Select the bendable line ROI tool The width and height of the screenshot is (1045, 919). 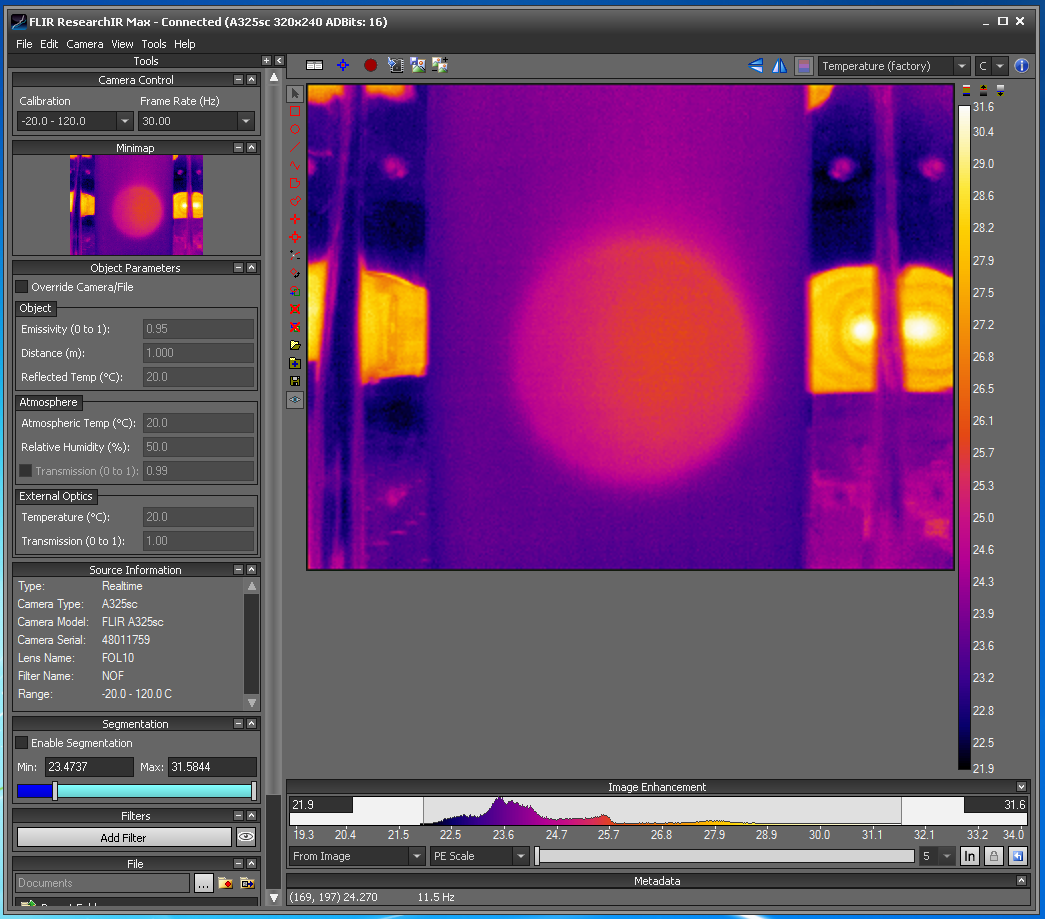point(295,165)
